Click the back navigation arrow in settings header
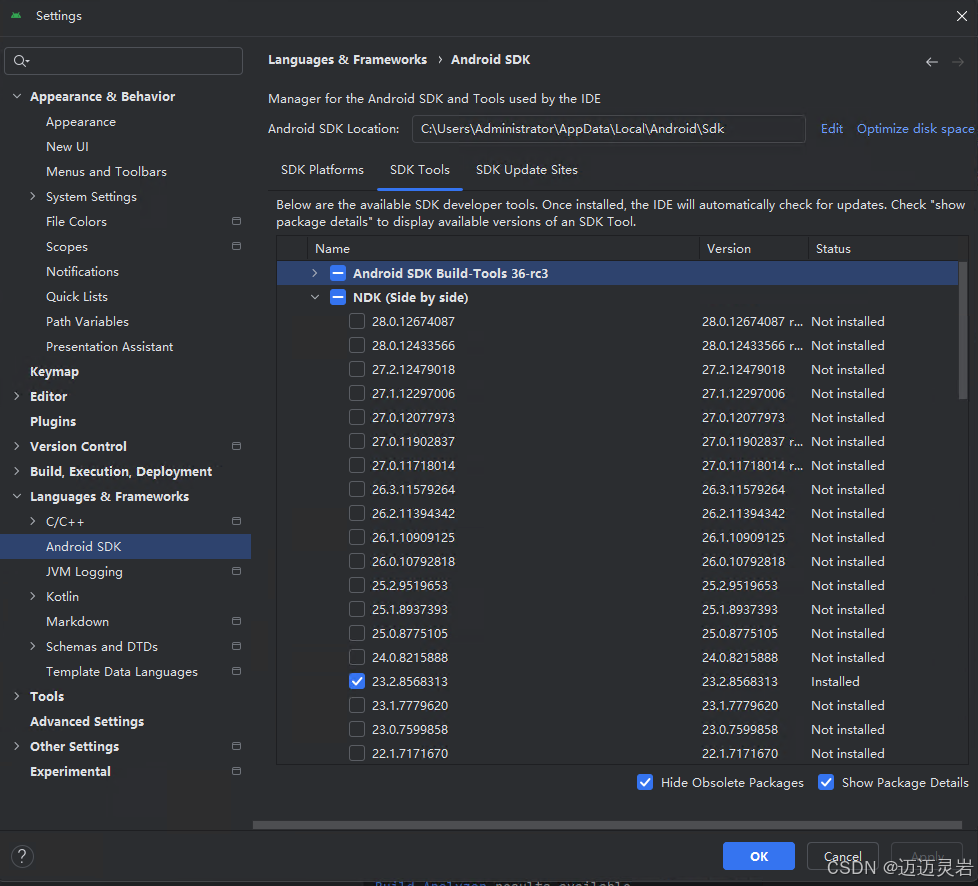Viewport: 978px width, 886px height. (x=931, y=61)
